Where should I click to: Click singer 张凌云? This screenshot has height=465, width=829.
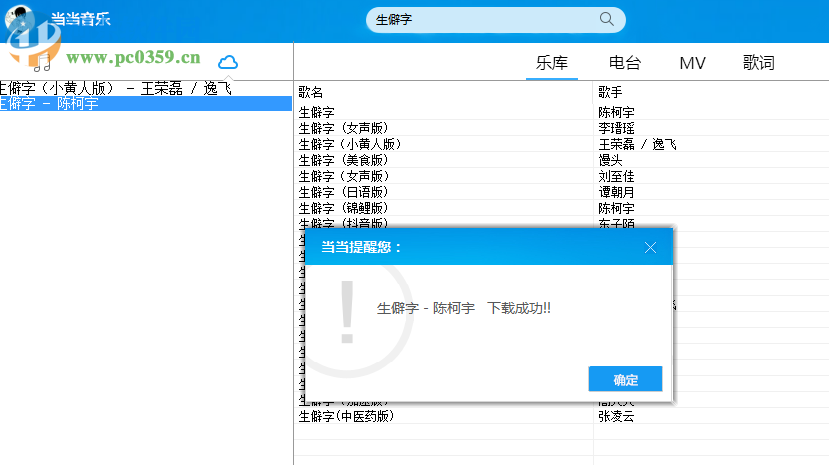[616, 416]
